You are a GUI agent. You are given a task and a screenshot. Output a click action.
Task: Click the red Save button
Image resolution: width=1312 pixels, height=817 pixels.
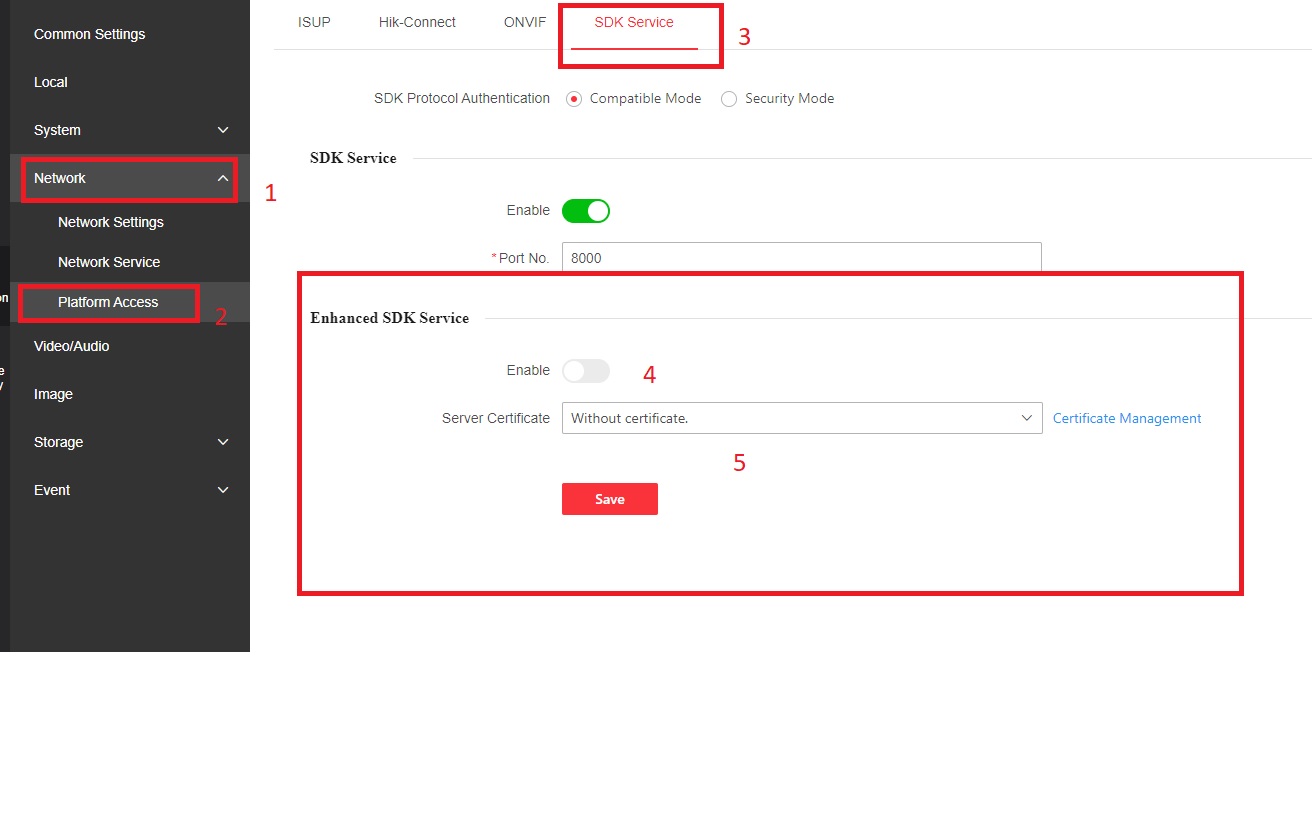coord(610,499)
